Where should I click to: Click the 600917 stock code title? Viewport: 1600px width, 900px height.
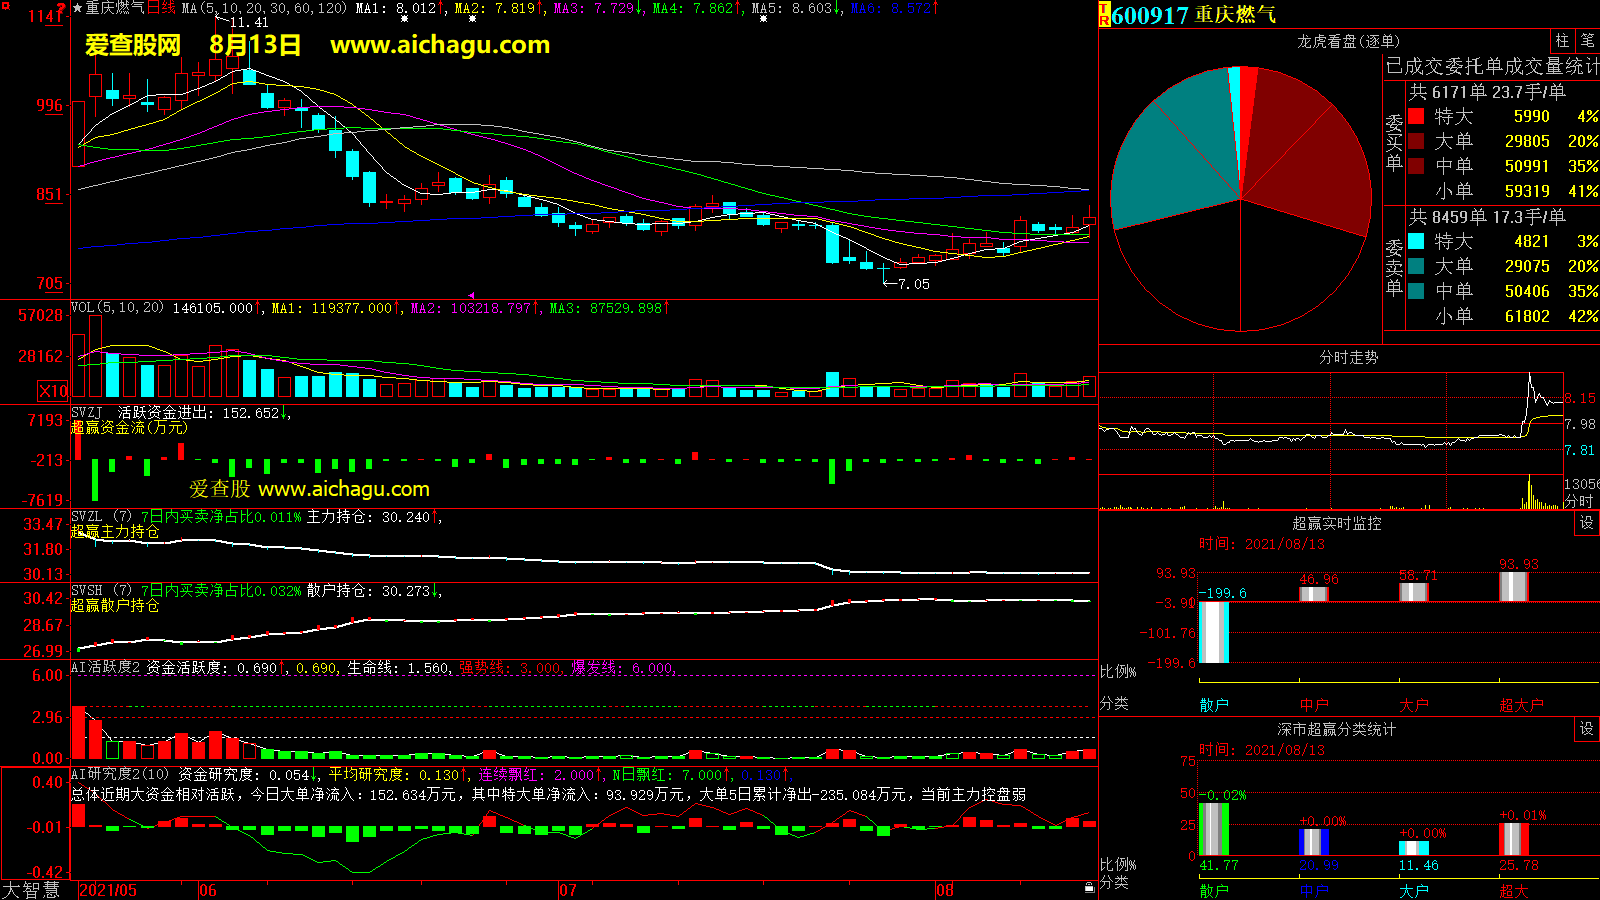coord(1150,15)
